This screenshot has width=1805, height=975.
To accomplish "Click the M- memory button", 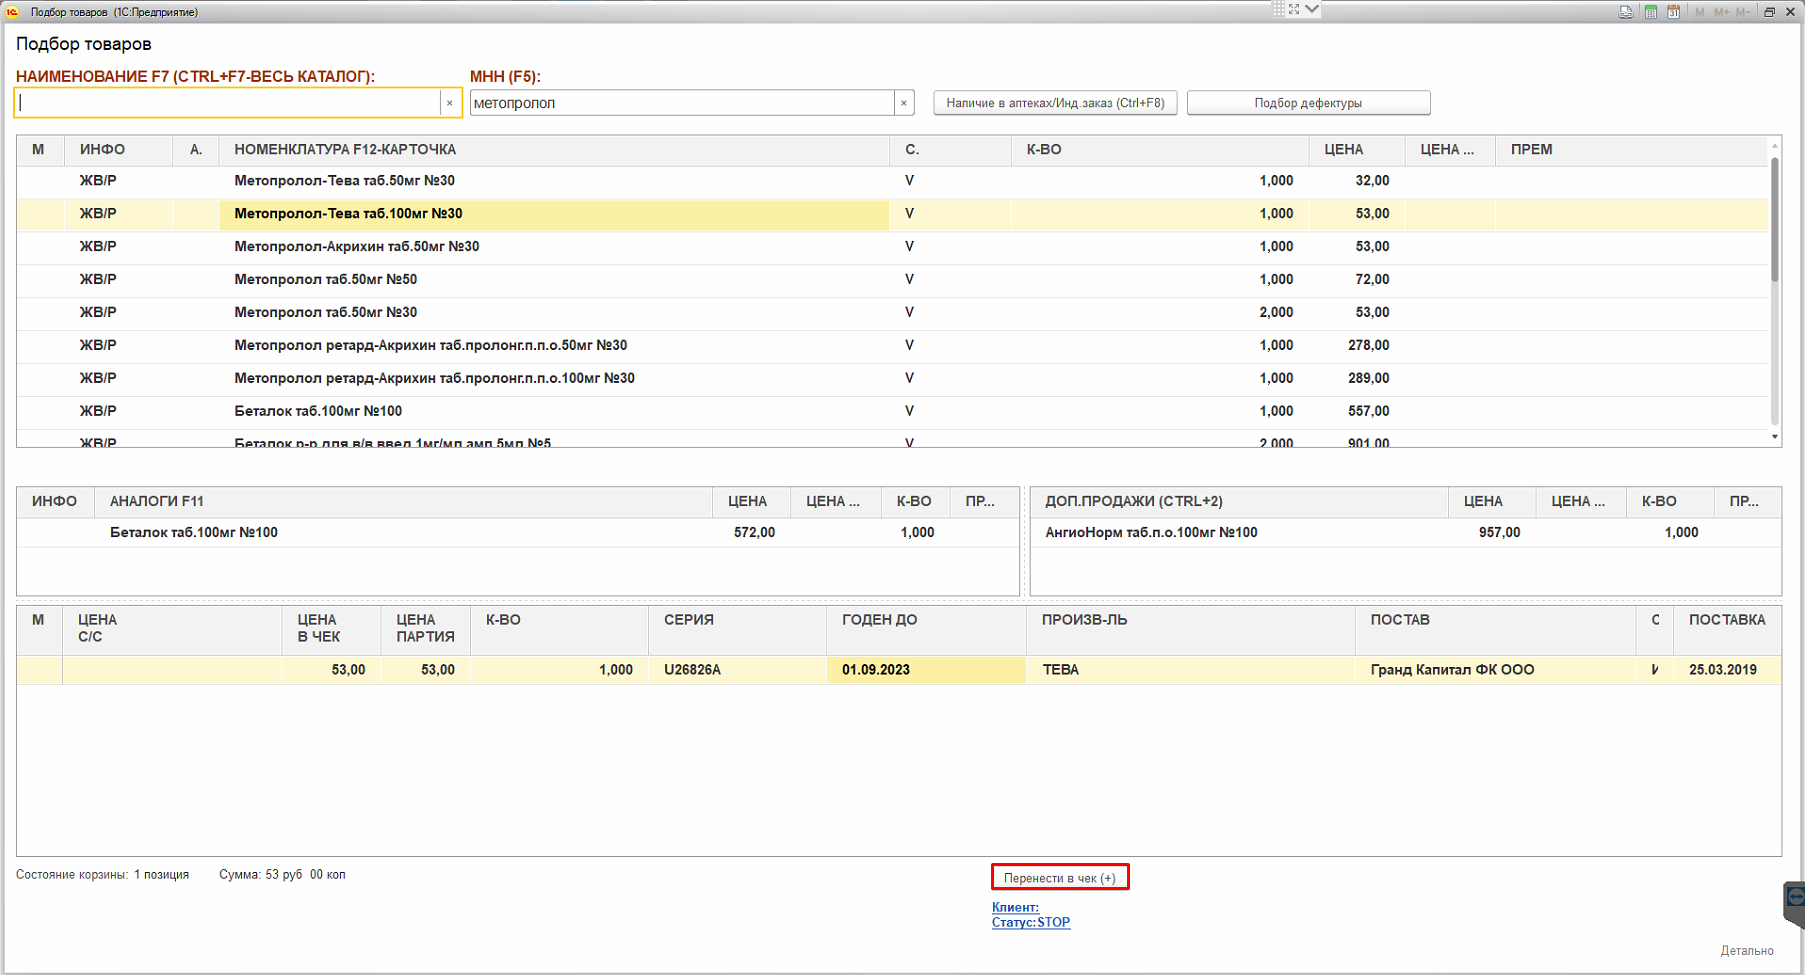I will pos(1743,12).
